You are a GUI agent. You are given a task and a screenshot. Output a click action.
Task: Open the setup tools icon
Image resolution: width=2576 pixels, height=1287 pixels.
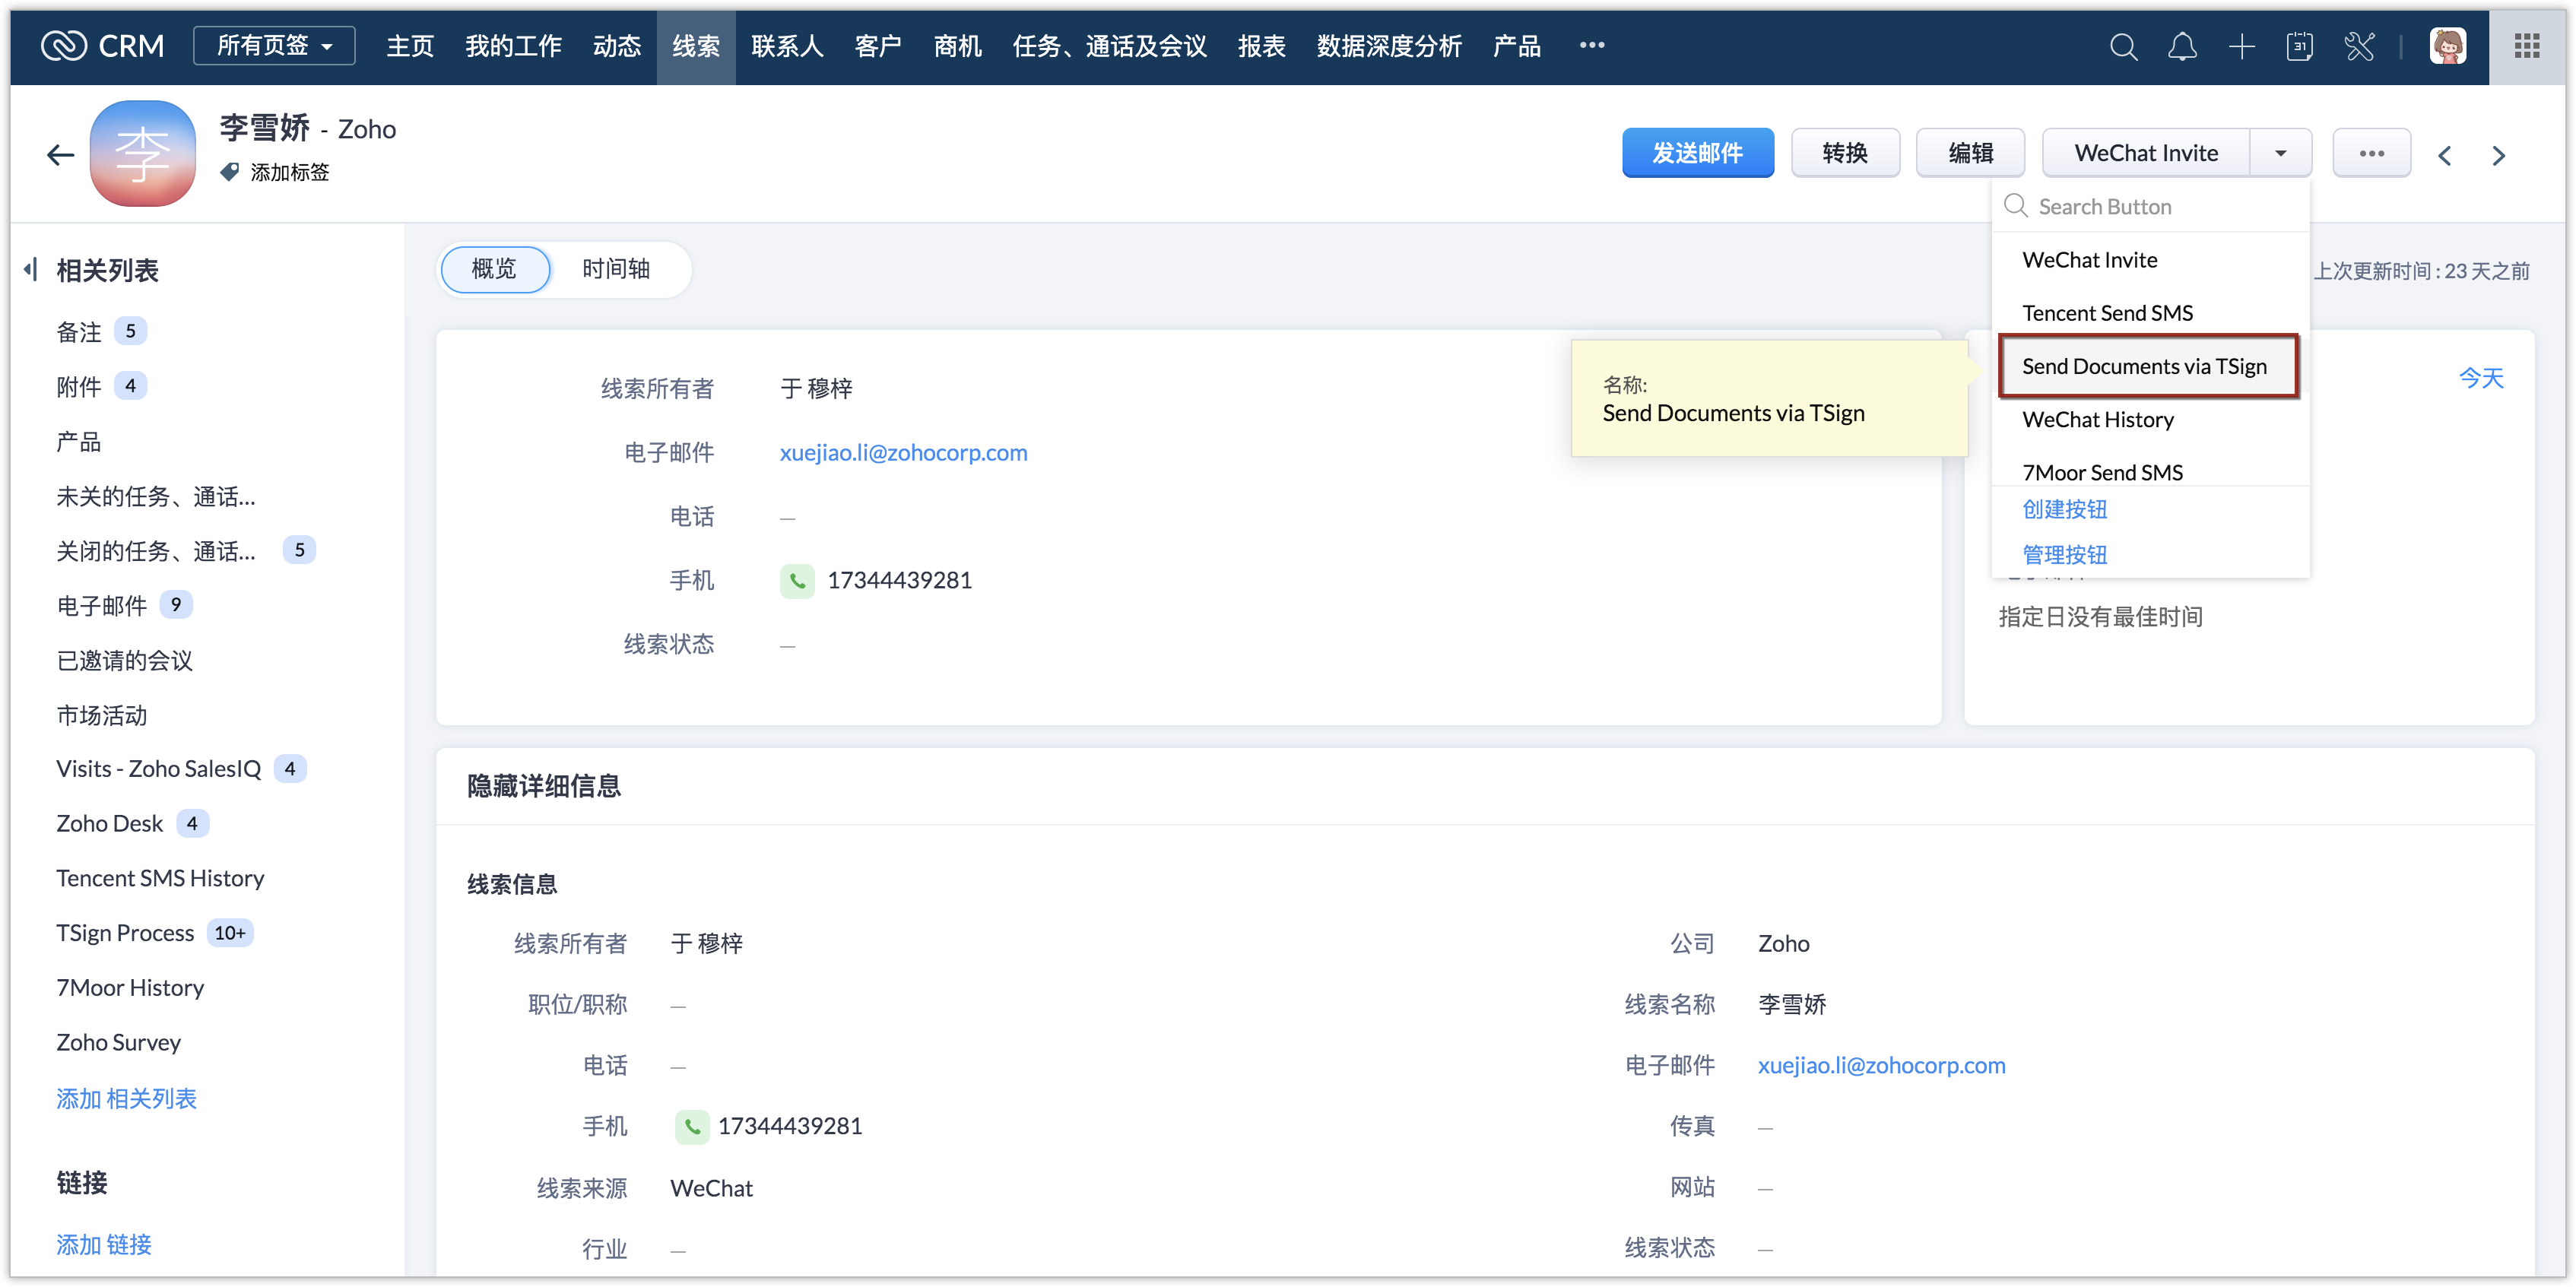(2359, 46)
